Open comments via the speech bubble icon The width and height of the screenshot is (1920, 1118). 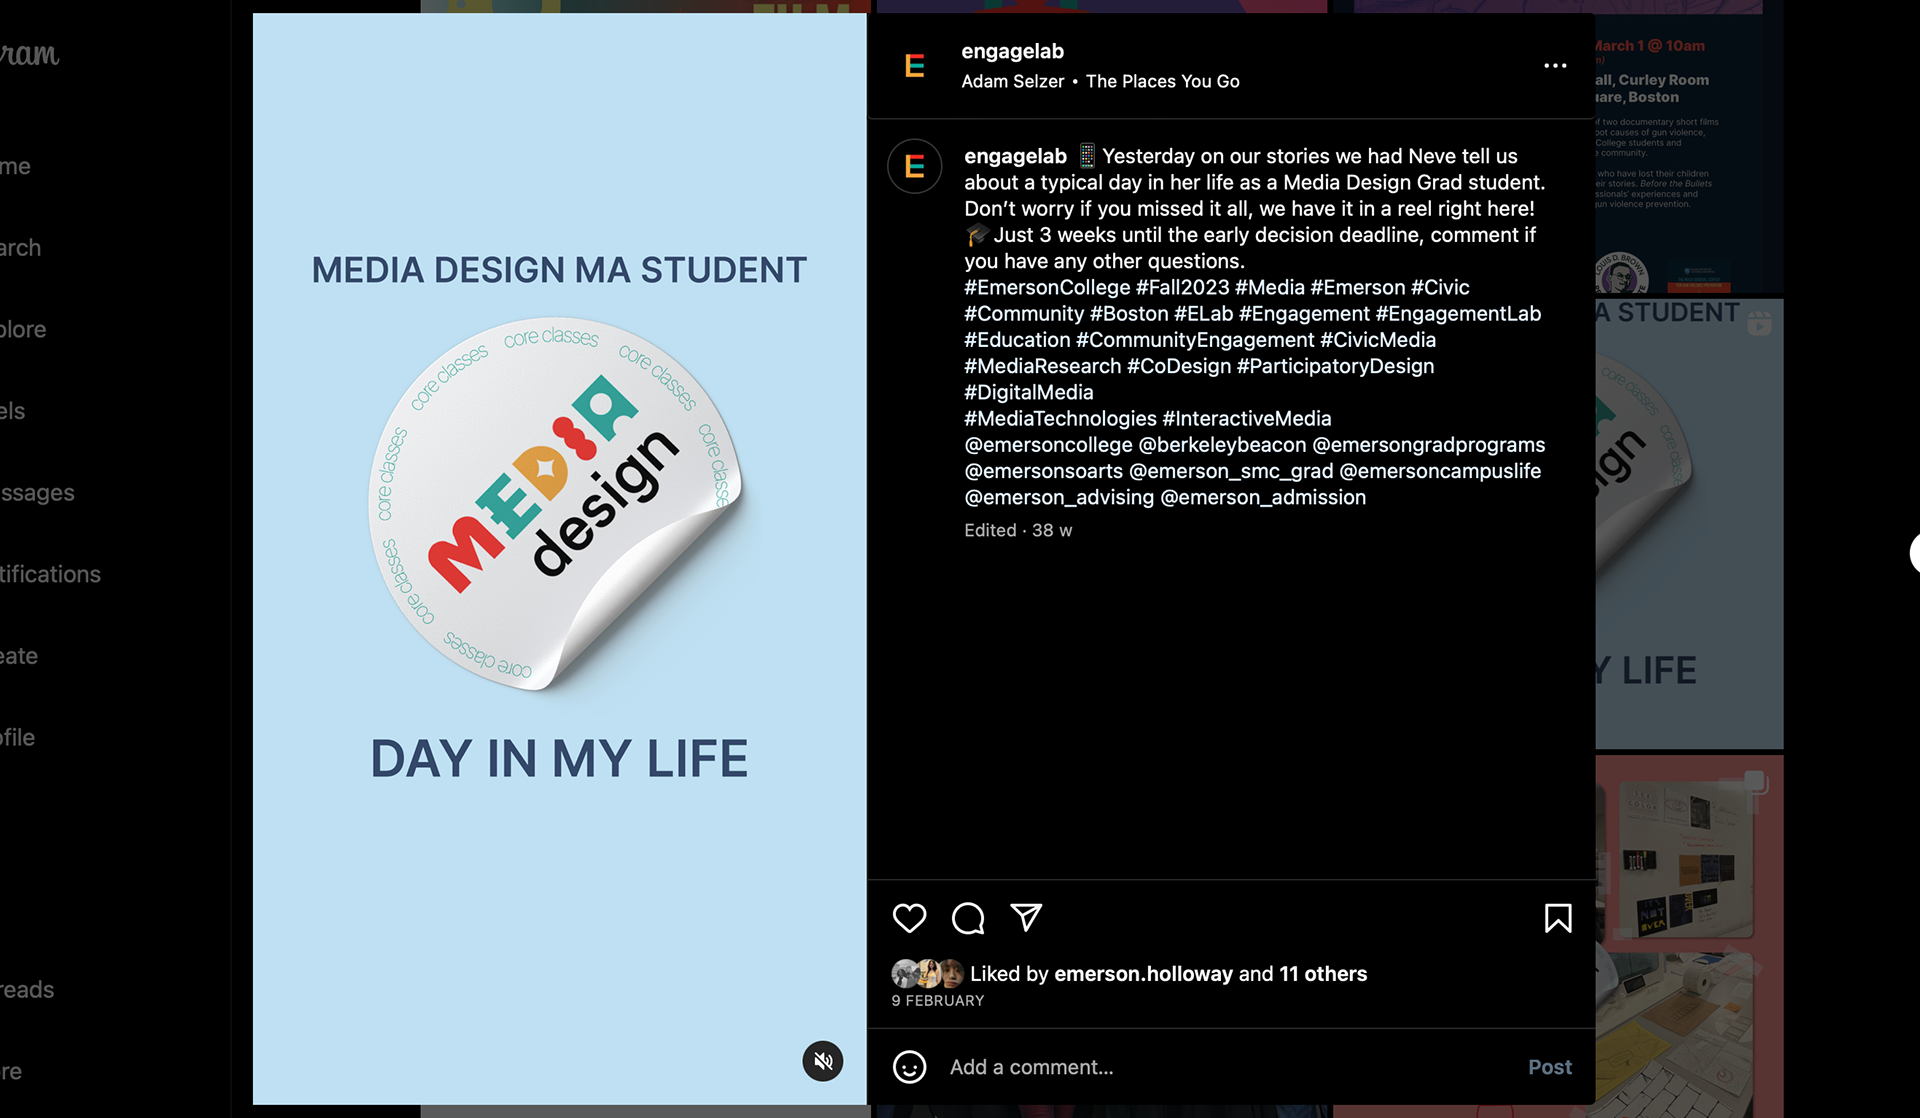click(x=968, y=918)
